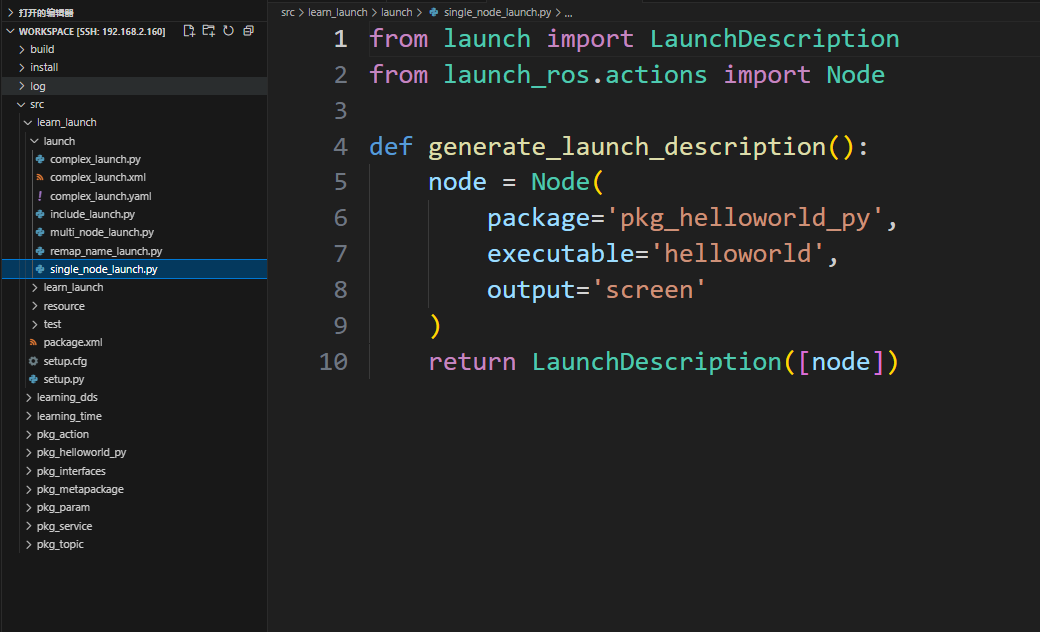Open complex_launch.py by its Python icon
Screen dimensions: 1040x632
click(x=40, y=159)
